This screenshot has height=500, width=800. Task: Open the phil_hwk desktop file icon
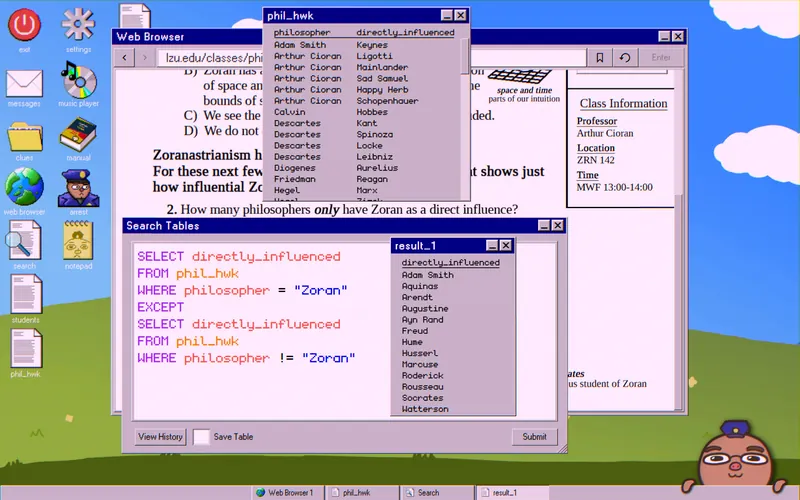(x=26, y=348)
